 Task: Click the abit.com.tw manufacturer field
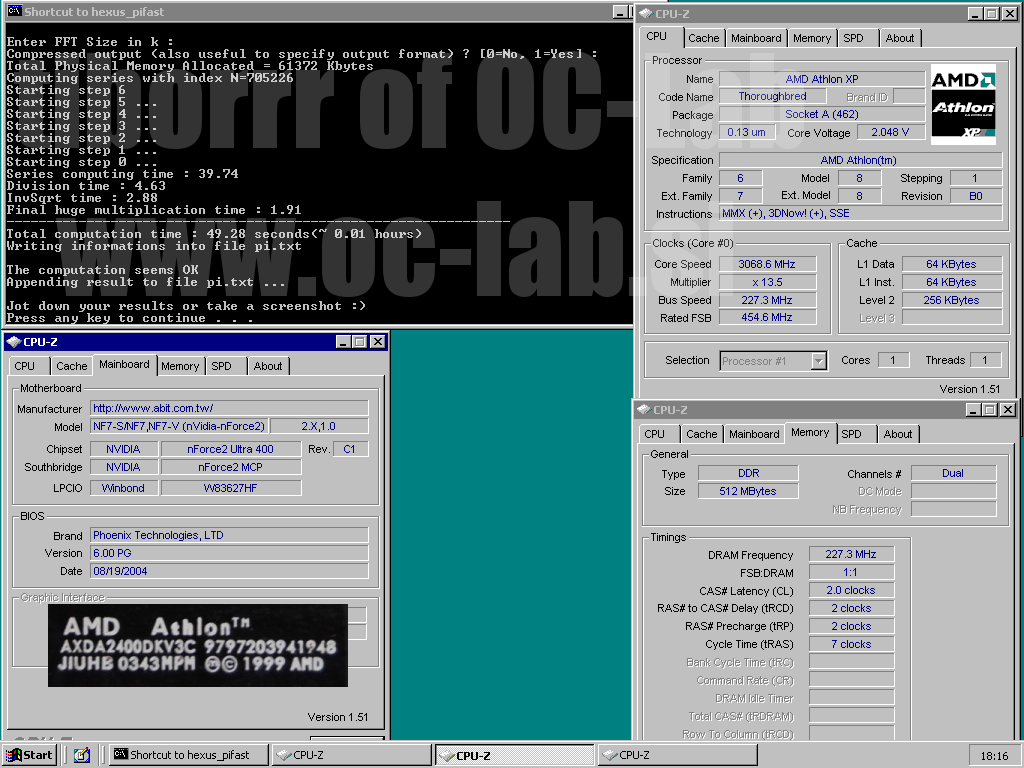pos(229,408)
